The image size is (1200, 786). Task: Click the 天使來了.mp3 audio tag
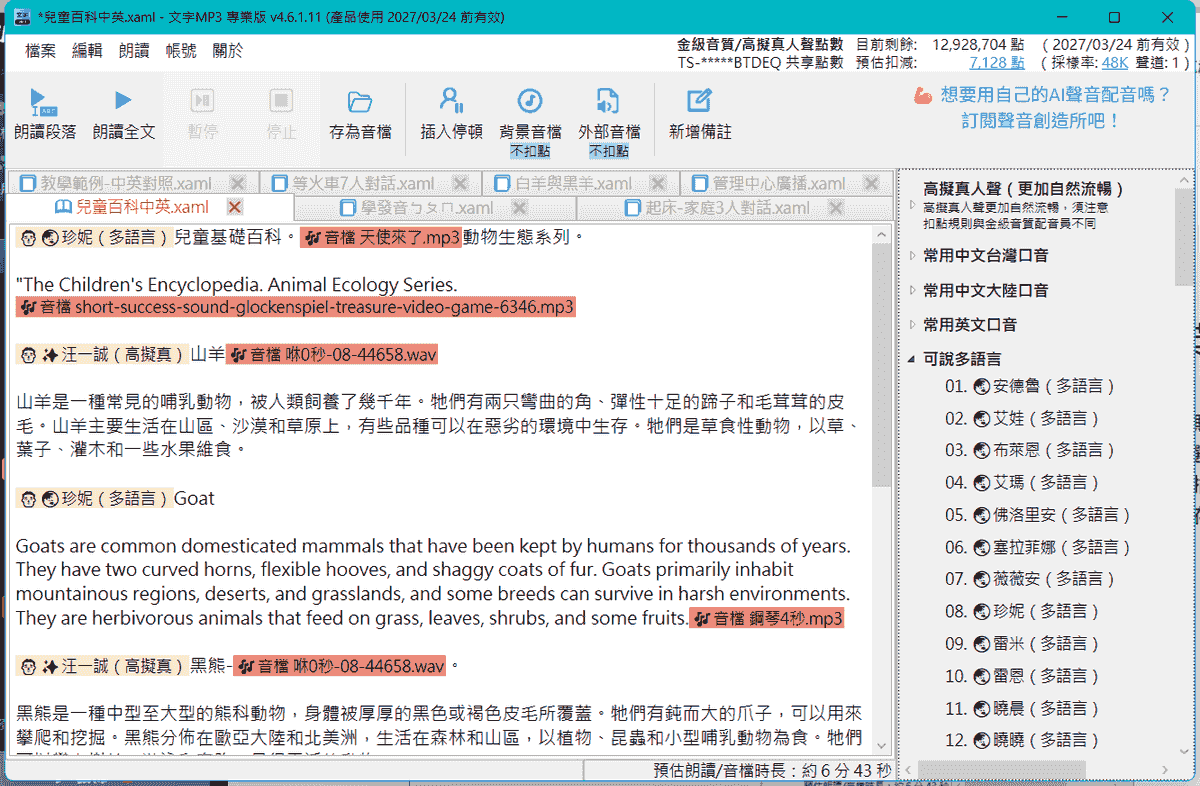[x=381, y=238]
